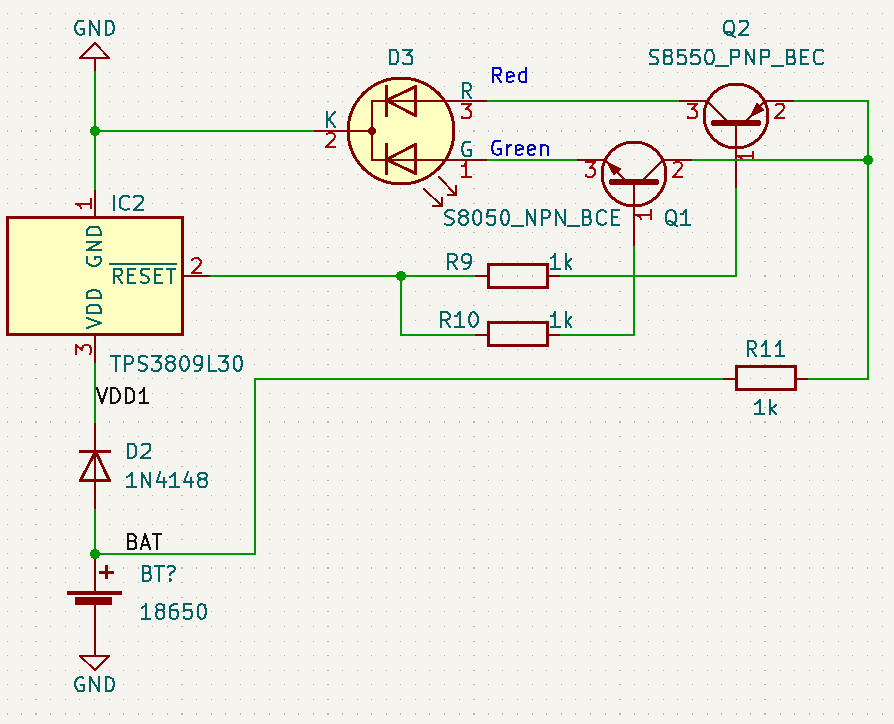The width and height of the screenshot is (894, 724).
Task: Select the 1k value text of R11
Action: click(x=765, y=408)
